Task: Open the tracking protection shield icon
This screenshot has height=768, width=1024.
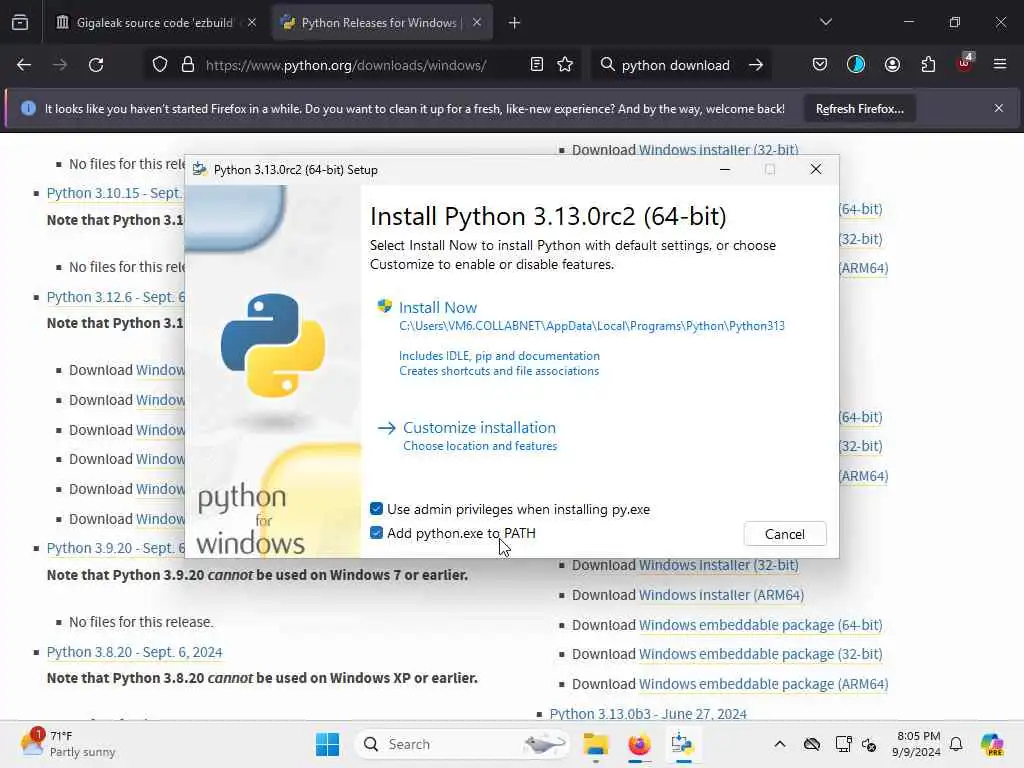Action: (160, 65)
